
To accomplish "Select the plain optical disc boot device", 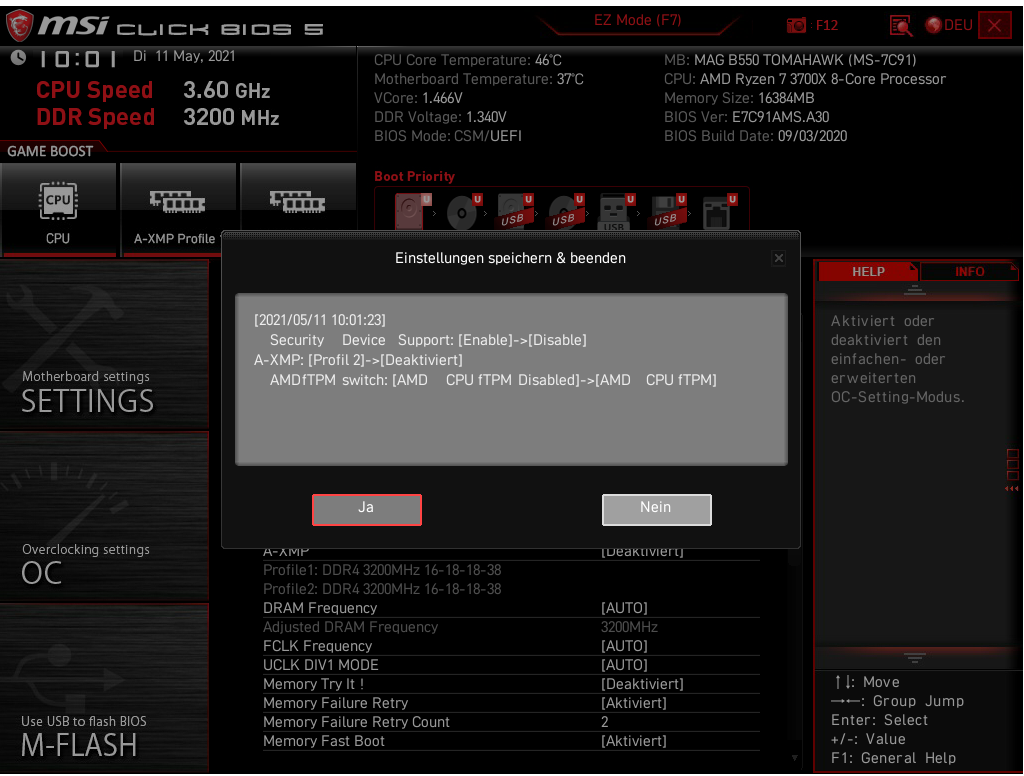I will 464,210.
